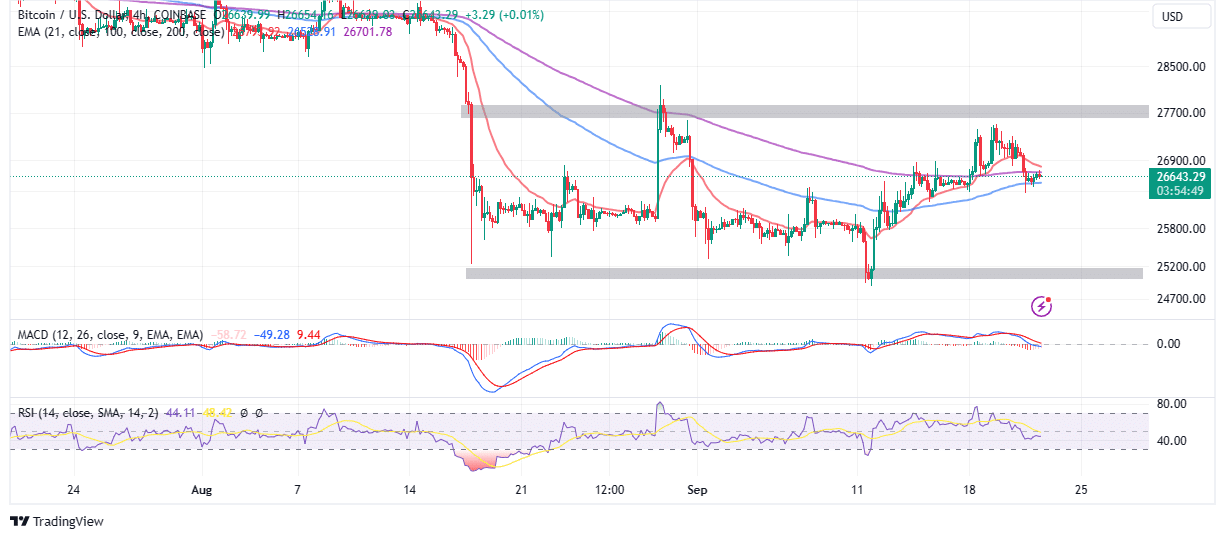
Task: Click the Sep date on time axis
Action: (698, 491)
